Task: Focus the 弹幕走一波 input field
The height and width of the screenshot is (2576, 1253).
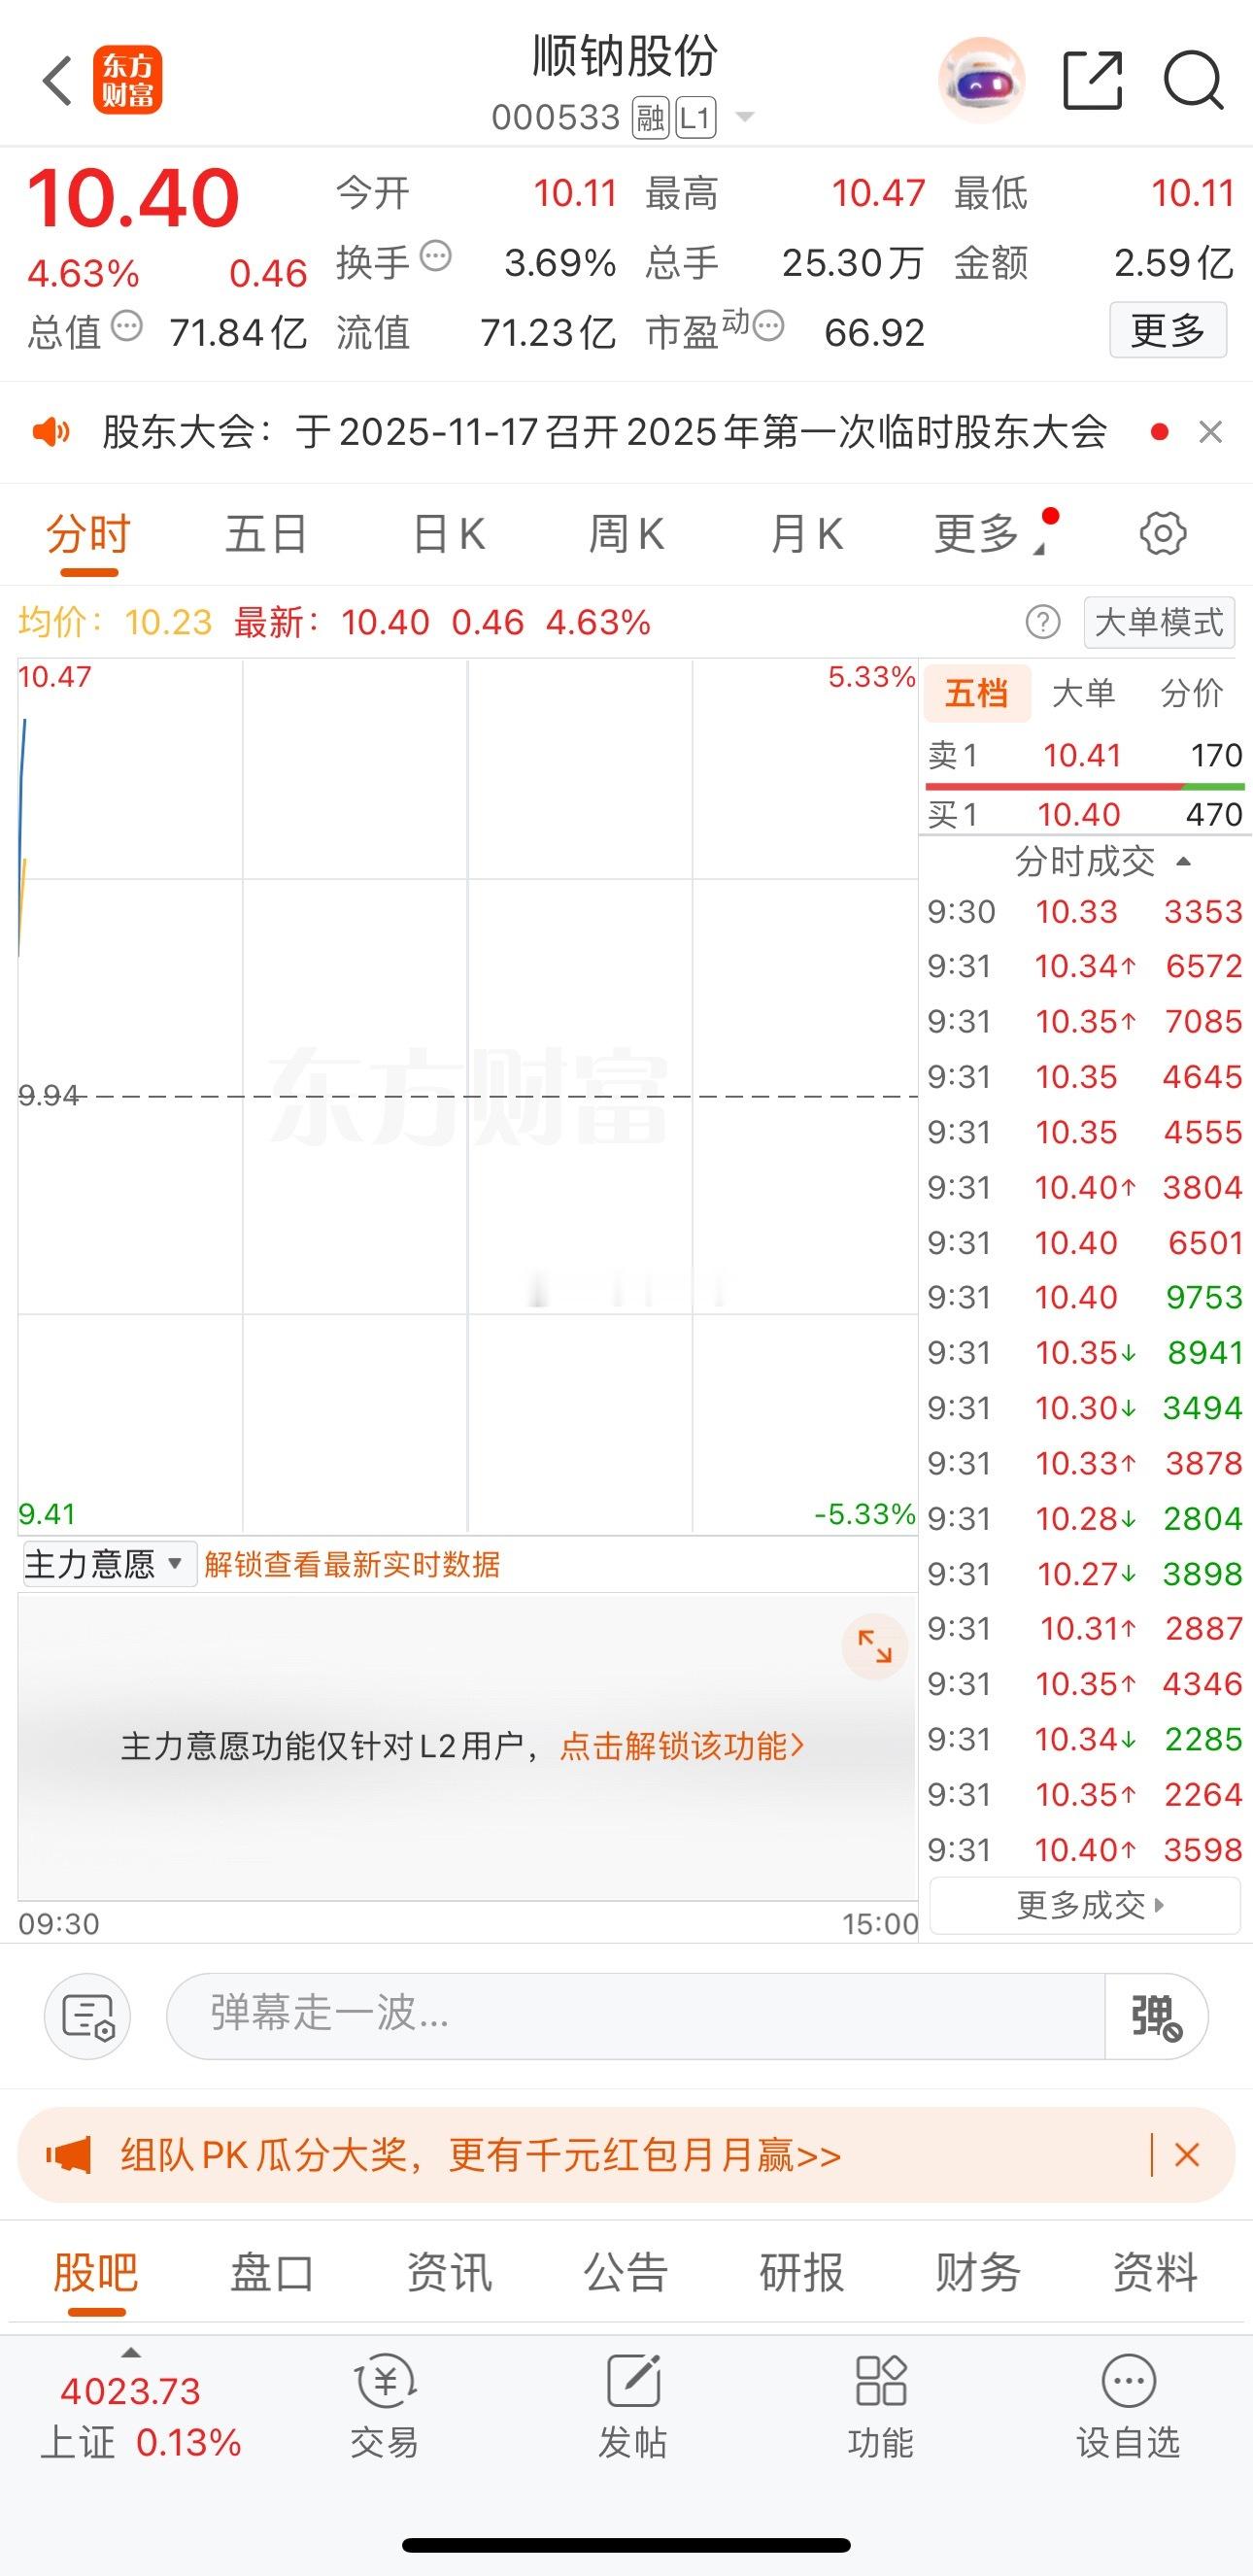Action: click(x=635, y=2017)
